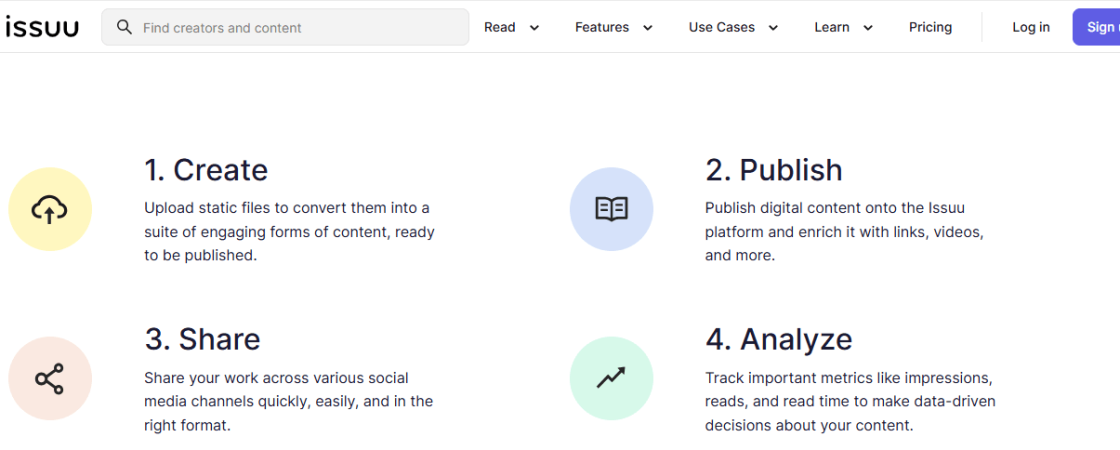
Task: Click the Share network icon
Action: coord(49,379)
